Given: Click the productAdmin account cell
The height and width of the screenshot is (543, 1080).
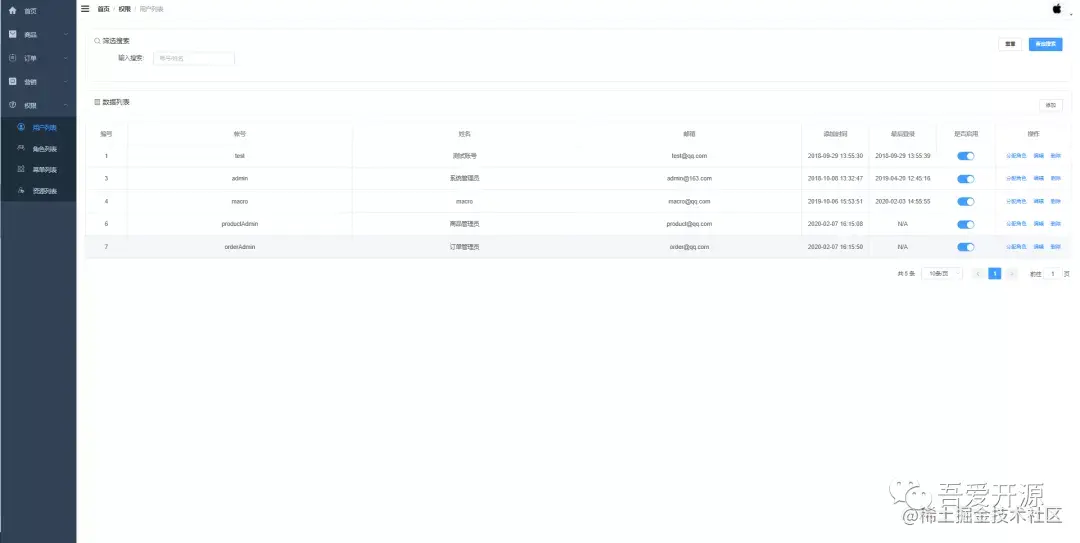Looking at the screenshot, I should [x=240, y=224].
